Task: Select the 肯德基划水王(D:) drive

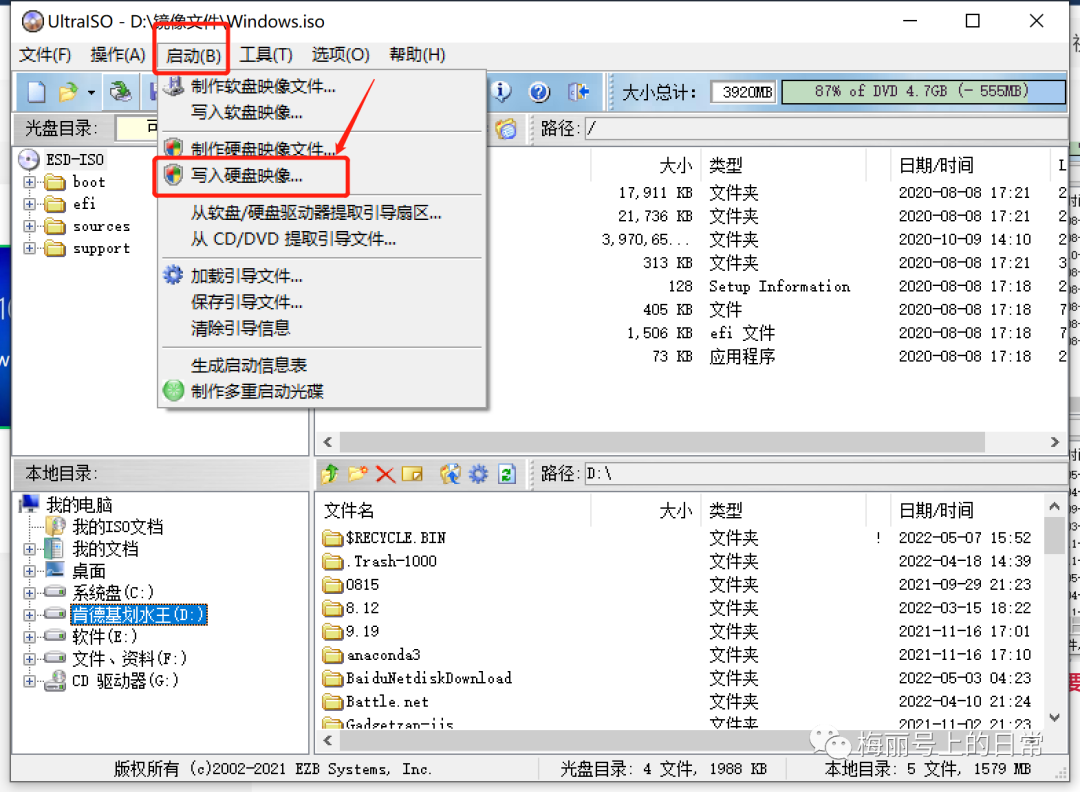Action: pyautogui.click(x=138, y=614)
